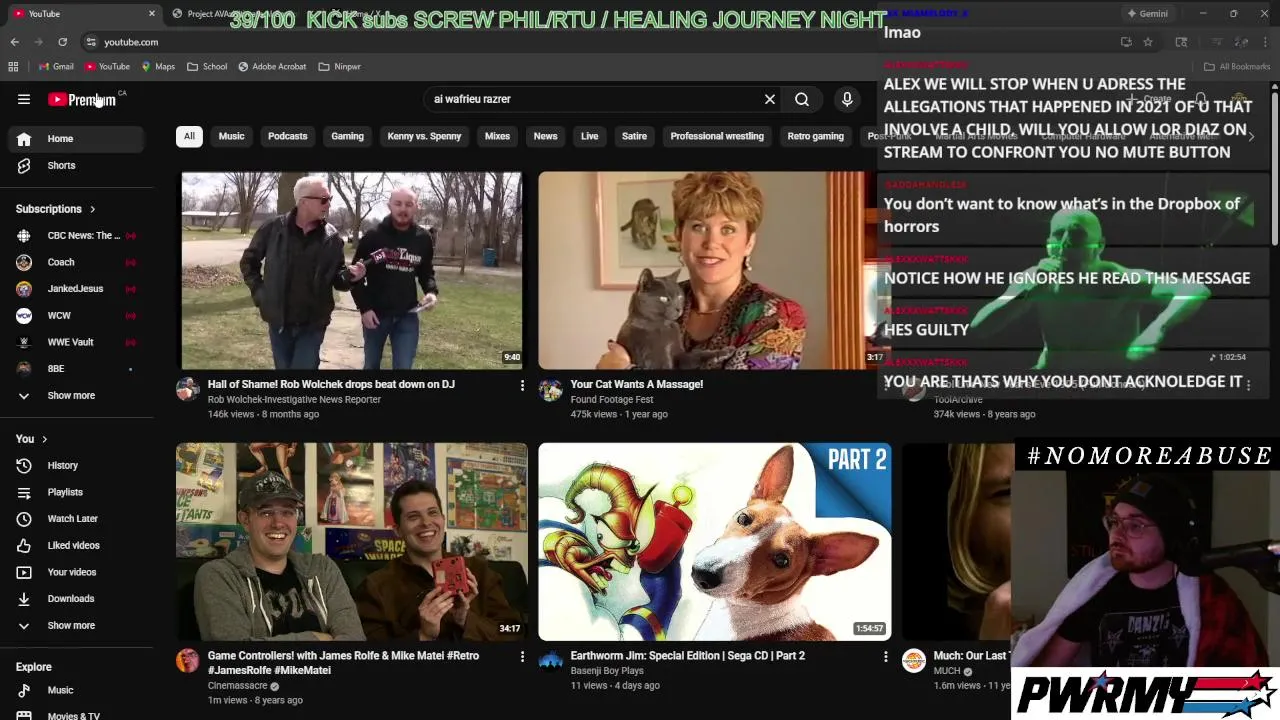Open the All Bookmarks folder
Image resolution: width=1280 pixels, height=720 pixels.
[x=1237, y=66]
